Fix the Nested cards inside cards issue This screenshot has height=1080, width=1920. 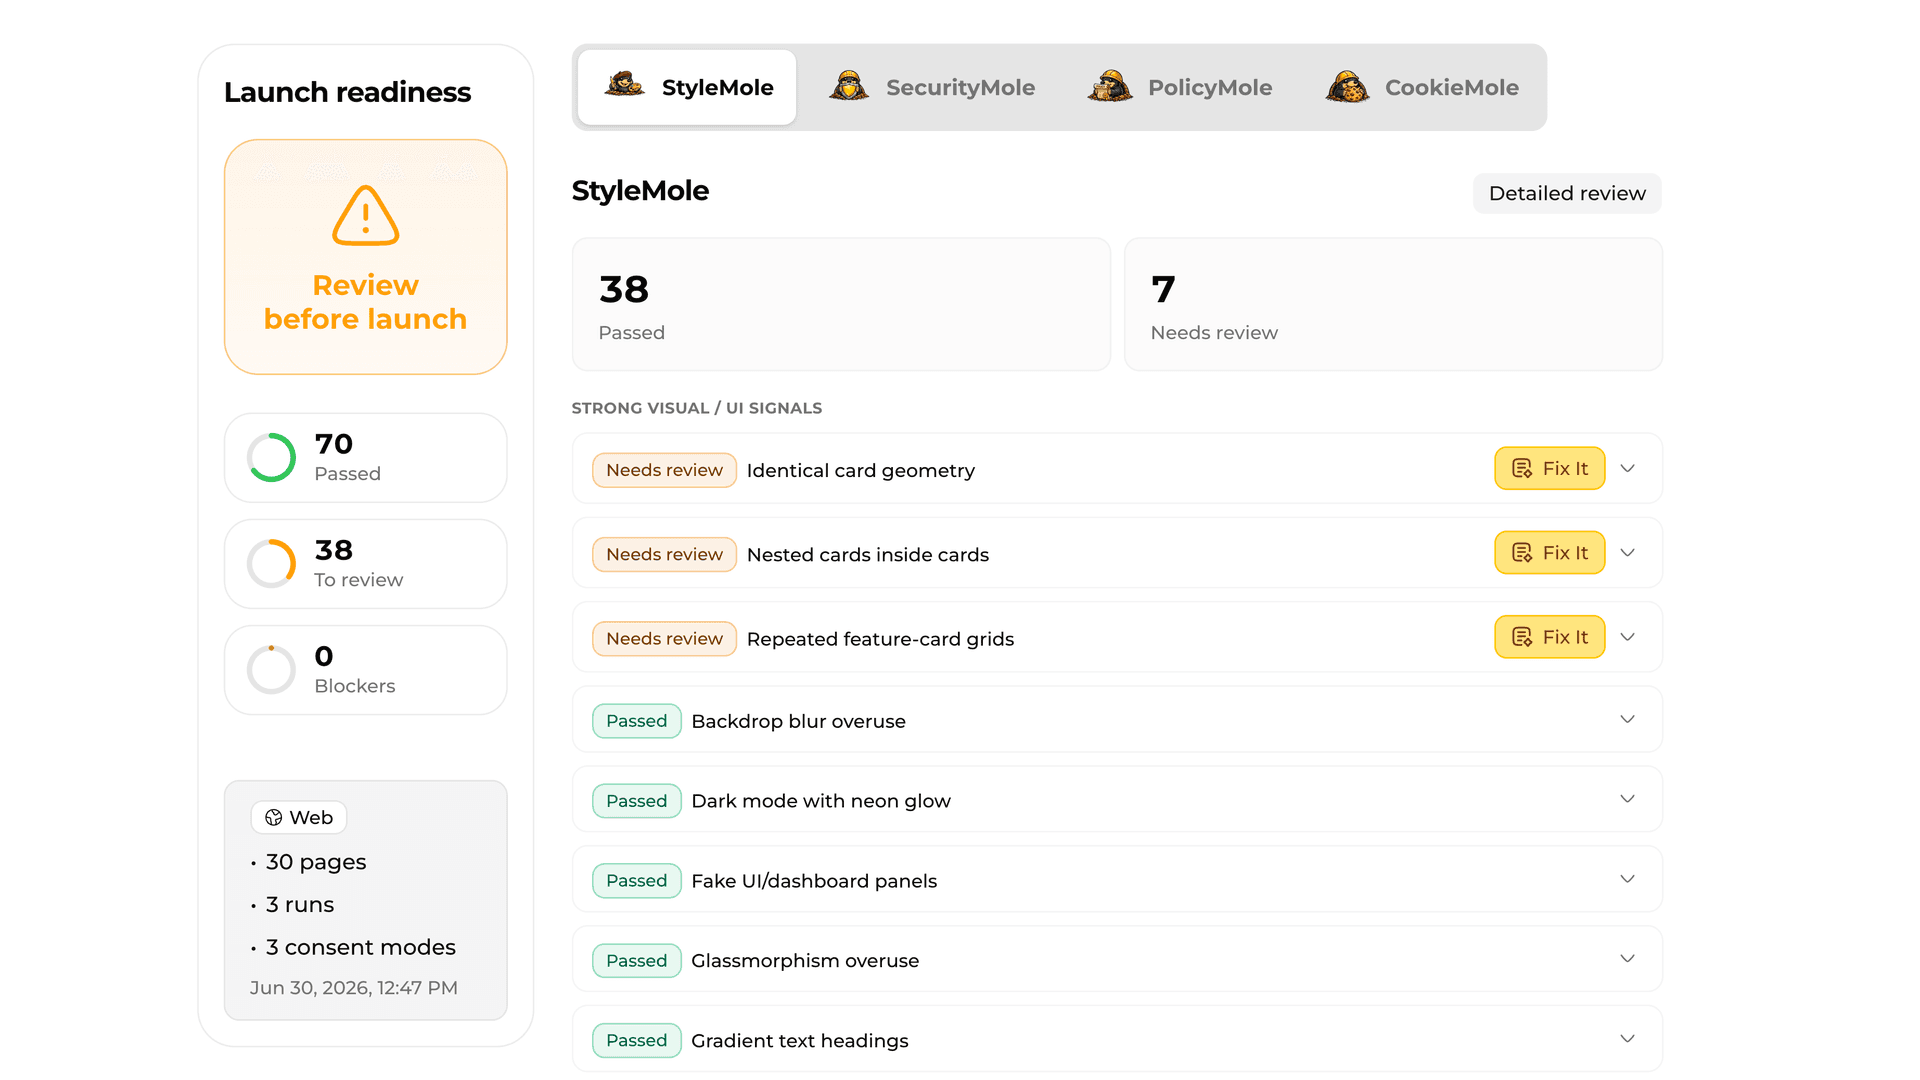click(1549, 552)
